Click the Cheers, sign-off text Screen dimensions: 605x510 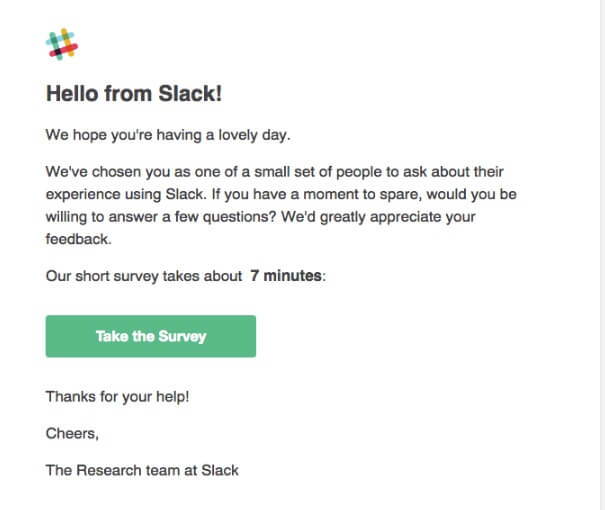click(72, 434)
